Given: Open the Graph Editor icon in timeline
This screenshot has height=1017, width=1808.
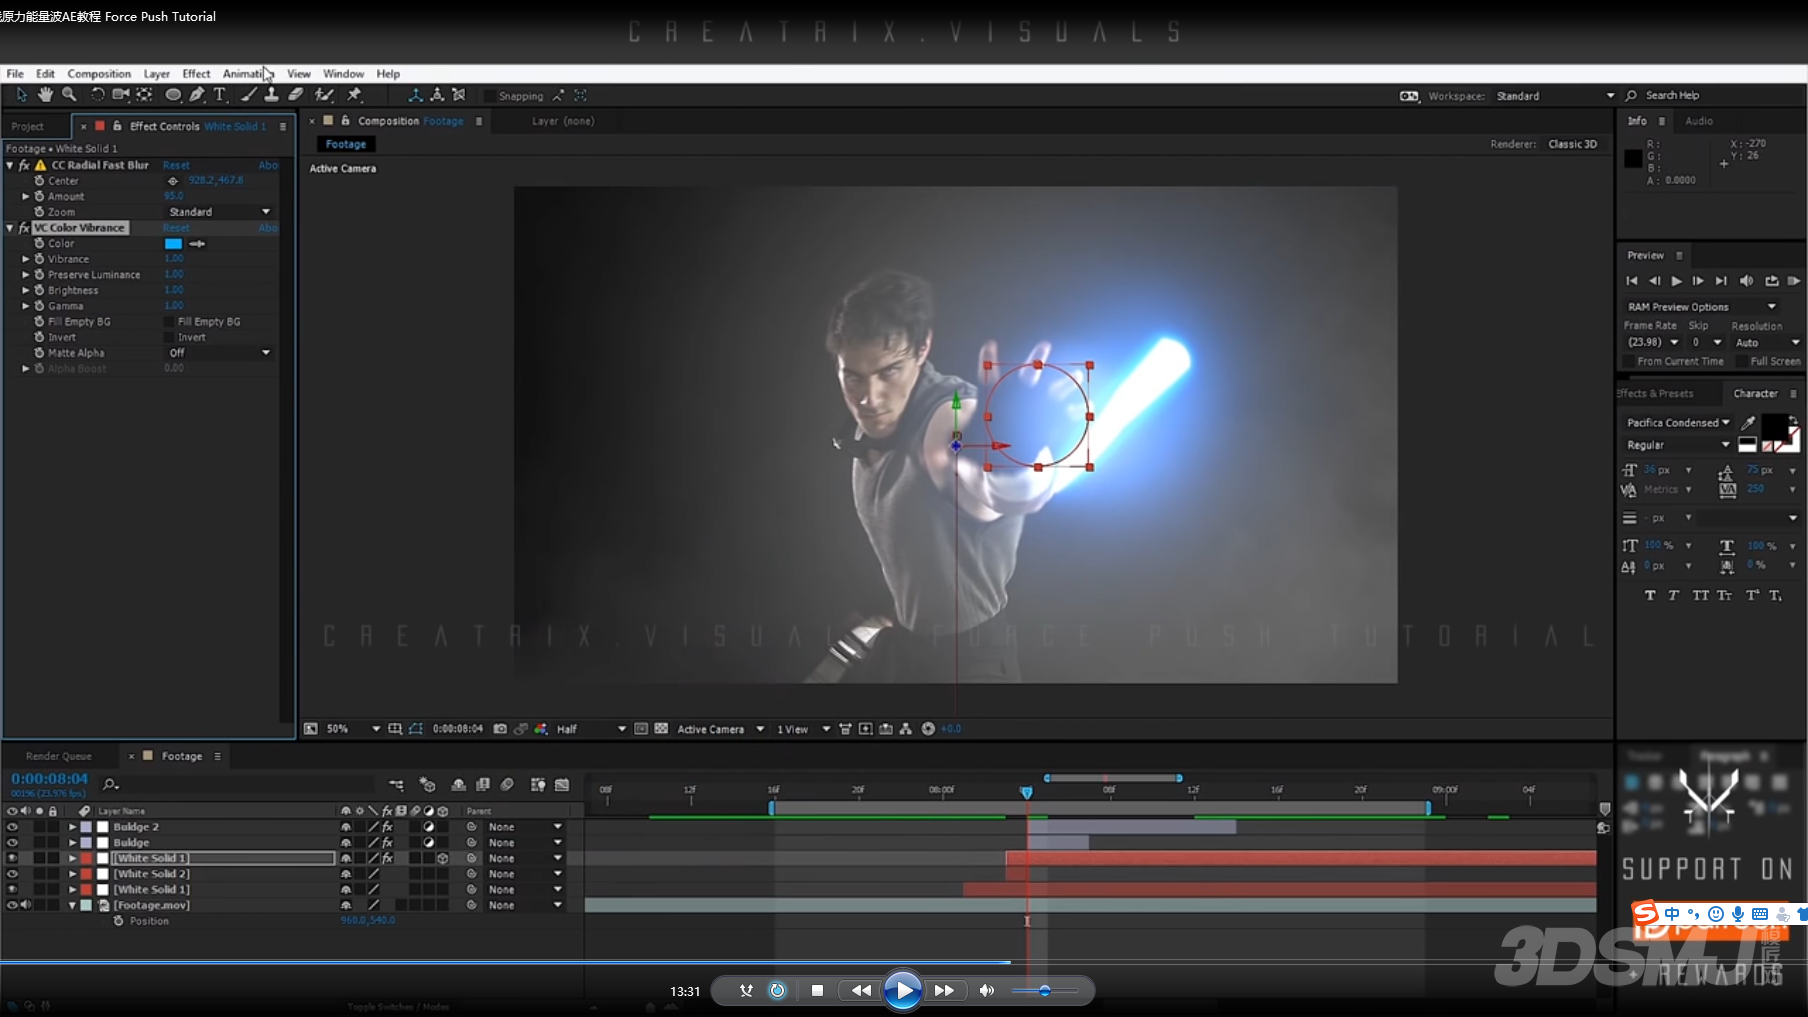Looking at the screenshot, I should (x=562, y=785).
